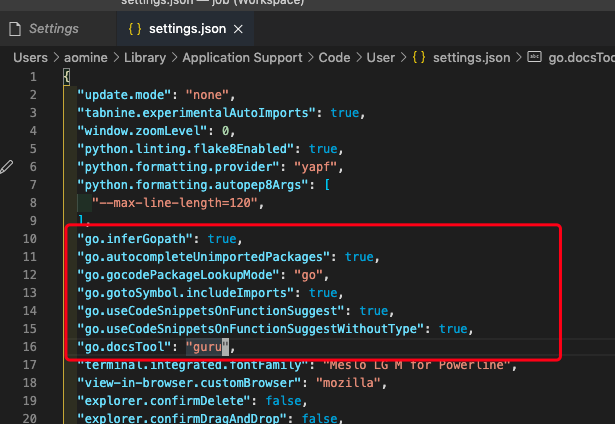Click "window.zoomLevel" key text
This screenshot has height=424, width=615.
(x=142, y=131)
